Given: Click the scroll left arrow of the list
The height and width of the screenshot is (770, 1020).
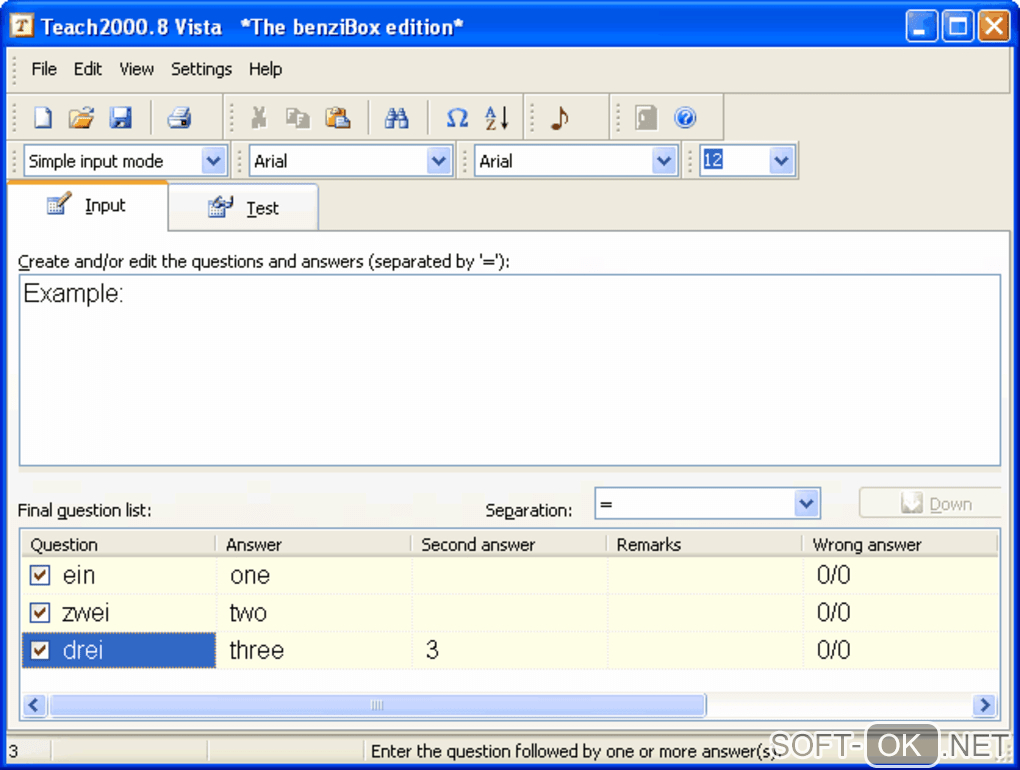Looking at the screenshot, I should pos(34,705).
